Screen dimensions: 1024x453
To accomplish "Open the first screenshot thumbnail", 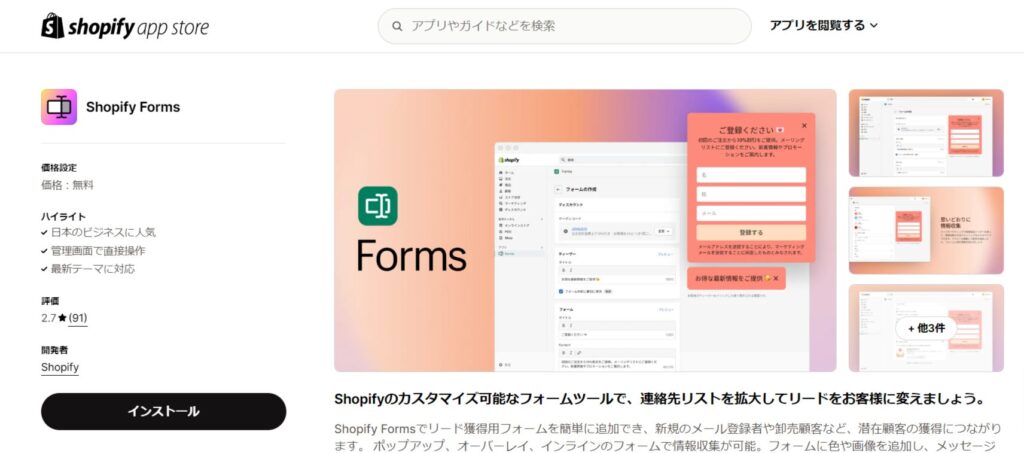I will point(926,133).
